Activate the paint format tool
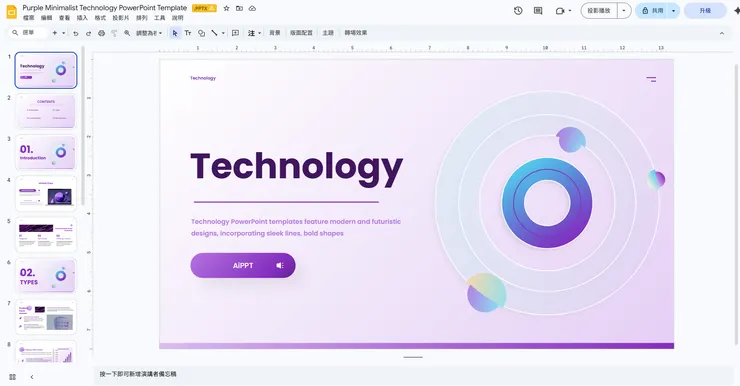740x386 pixels. coord(114,33)
